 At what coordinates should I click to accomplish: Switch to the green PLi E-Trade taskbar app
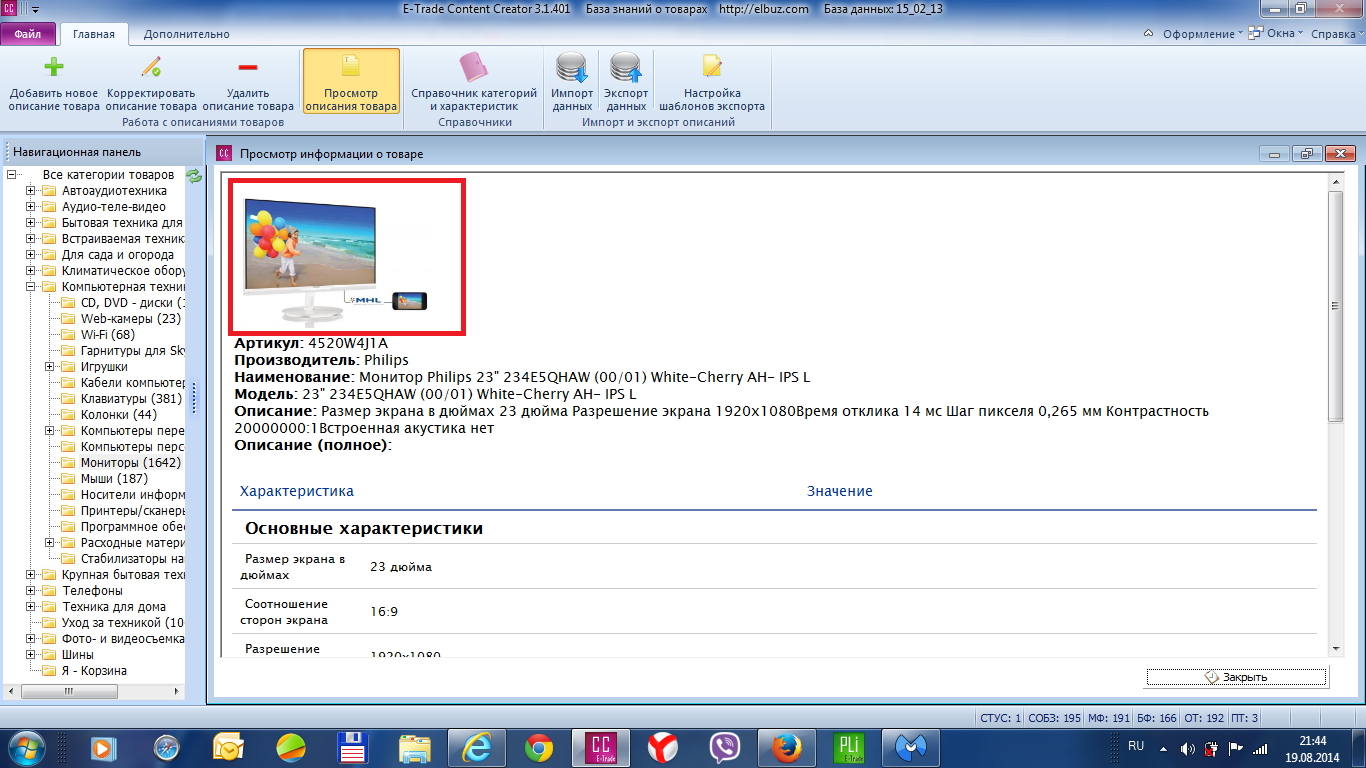tap(849, 748)
